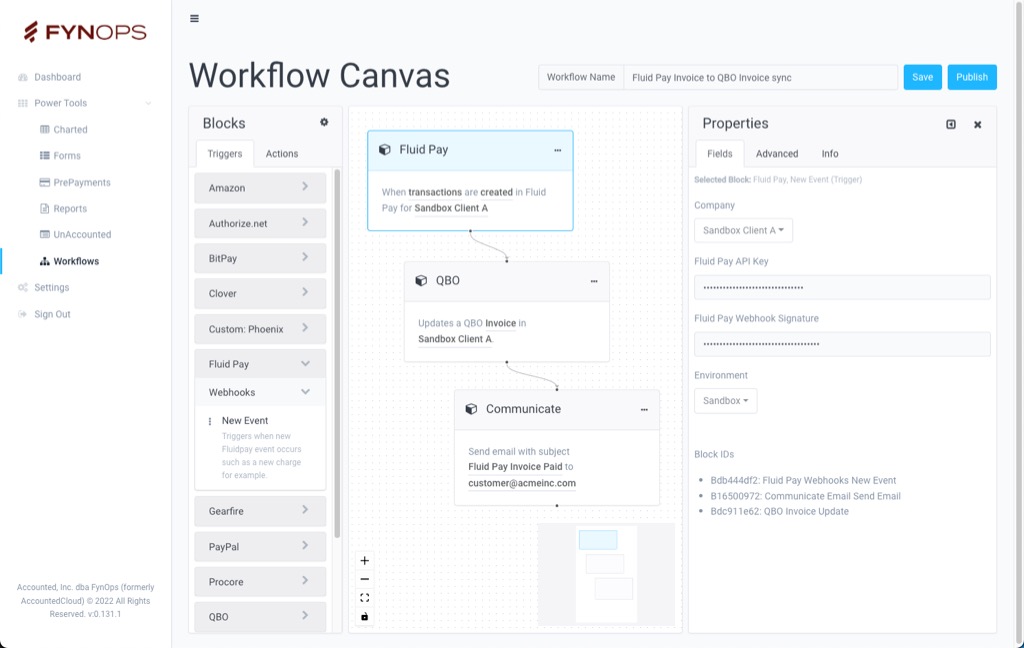Click the Workflows sitemap icon

44,261
